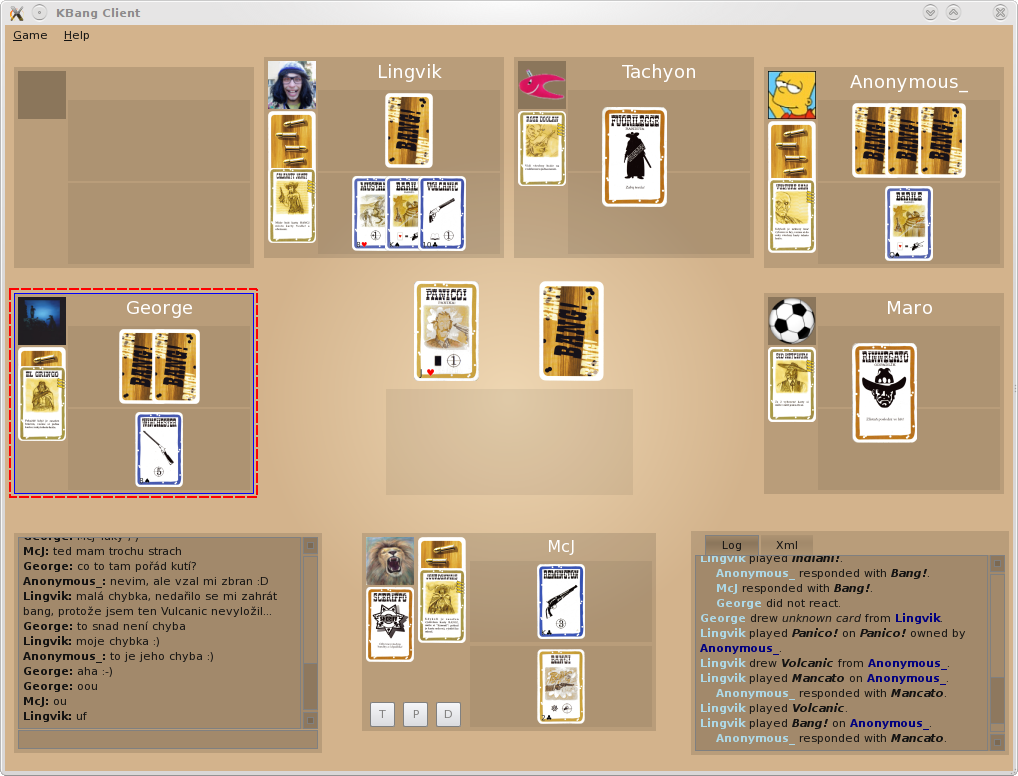The image size is (1018, 776).
Task: Select the Bang! card in McJ's hand
Action: click(x=560, y=686)
